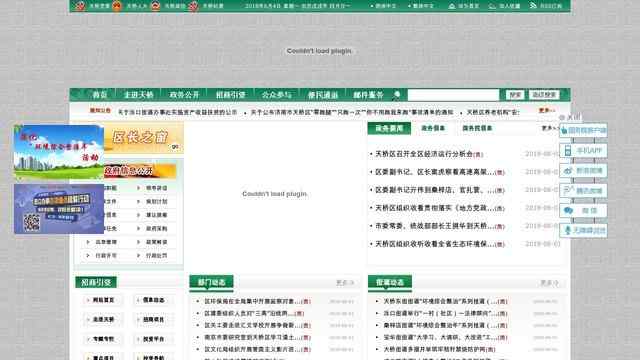This screenshot has height=360, width=640.
Task: Click the first red emblem icon in top bar
Action: tap(80, 6)
